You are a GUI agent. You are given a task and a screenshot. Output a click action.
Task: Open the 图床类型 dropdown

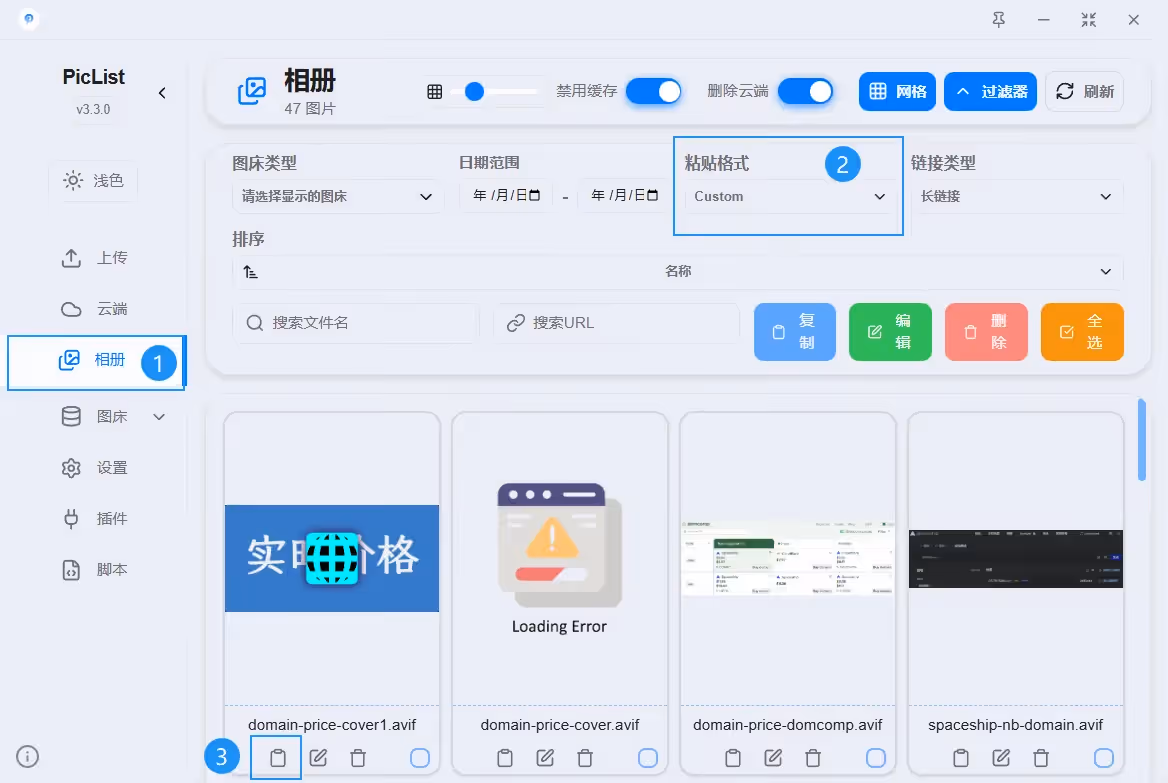[337, 197]
